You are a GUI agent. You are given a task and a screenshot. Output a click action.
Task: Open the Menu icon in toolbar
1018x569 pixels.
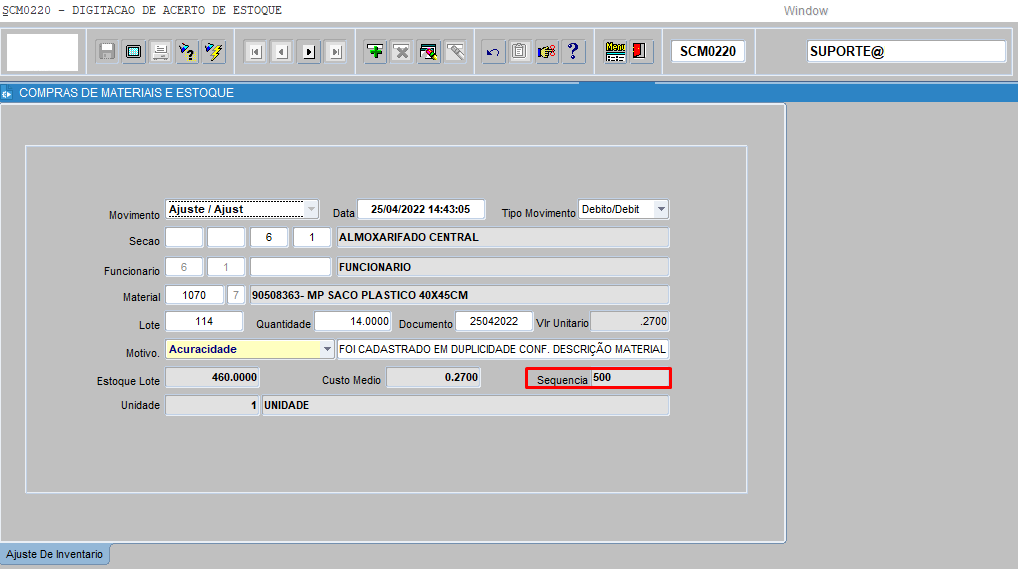[615, 51]
